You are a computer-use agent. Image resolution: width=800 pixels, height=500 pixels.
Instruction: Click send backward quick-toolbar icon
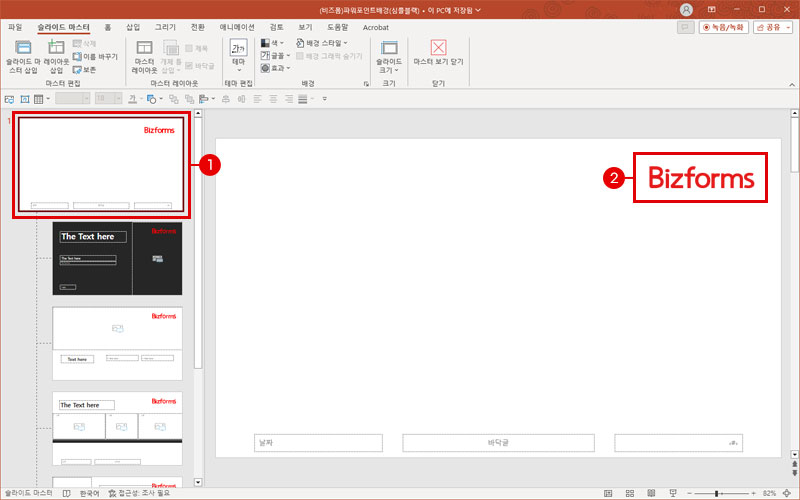pyautogui.click(x=189, y=99)
